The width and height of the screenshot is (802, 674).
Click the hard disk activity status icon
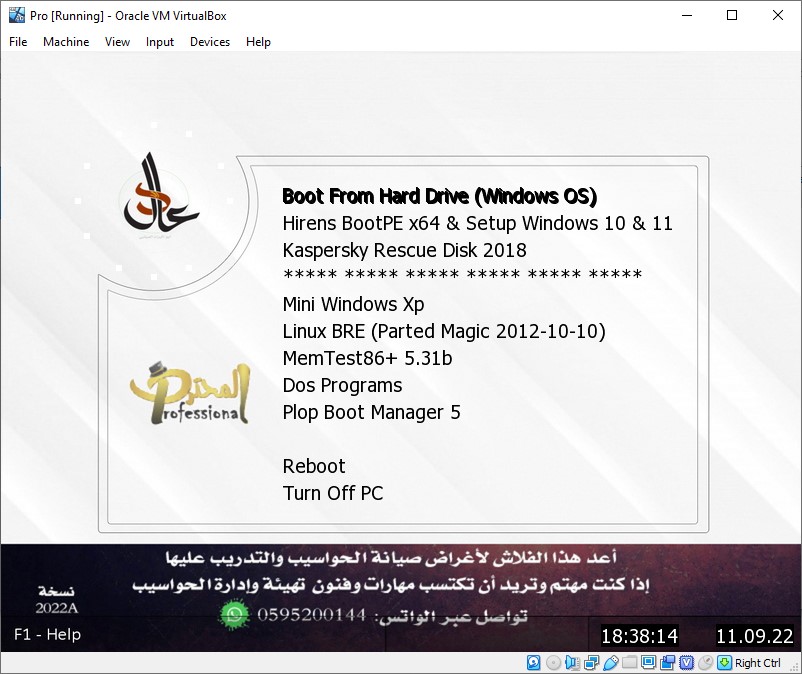(533, 663)
